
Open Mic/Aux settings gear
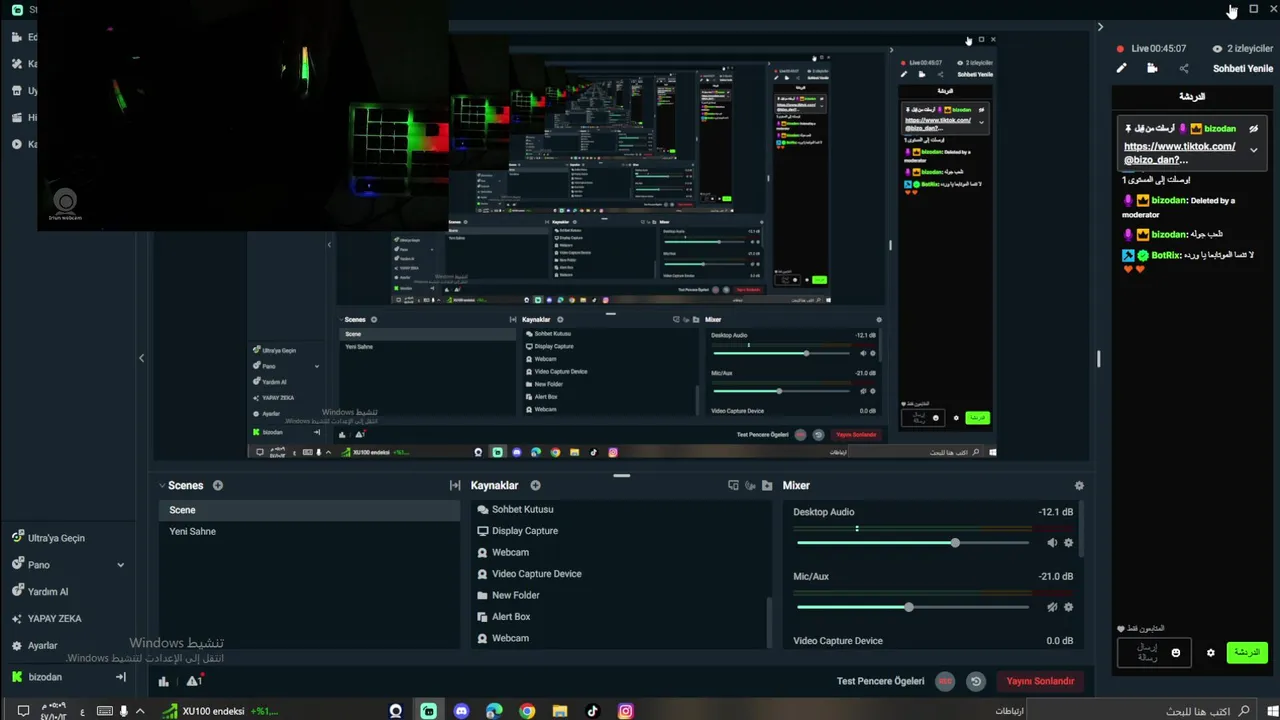[x=1068, y=607]
